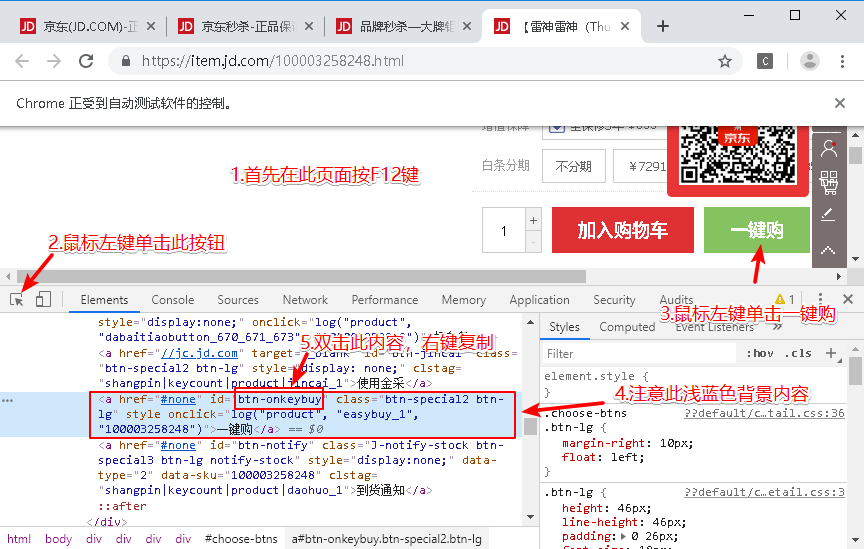Click the html breadcrumb
This screenshot has width=864, height=549.
pyautogui.click(x=19, y=539)
